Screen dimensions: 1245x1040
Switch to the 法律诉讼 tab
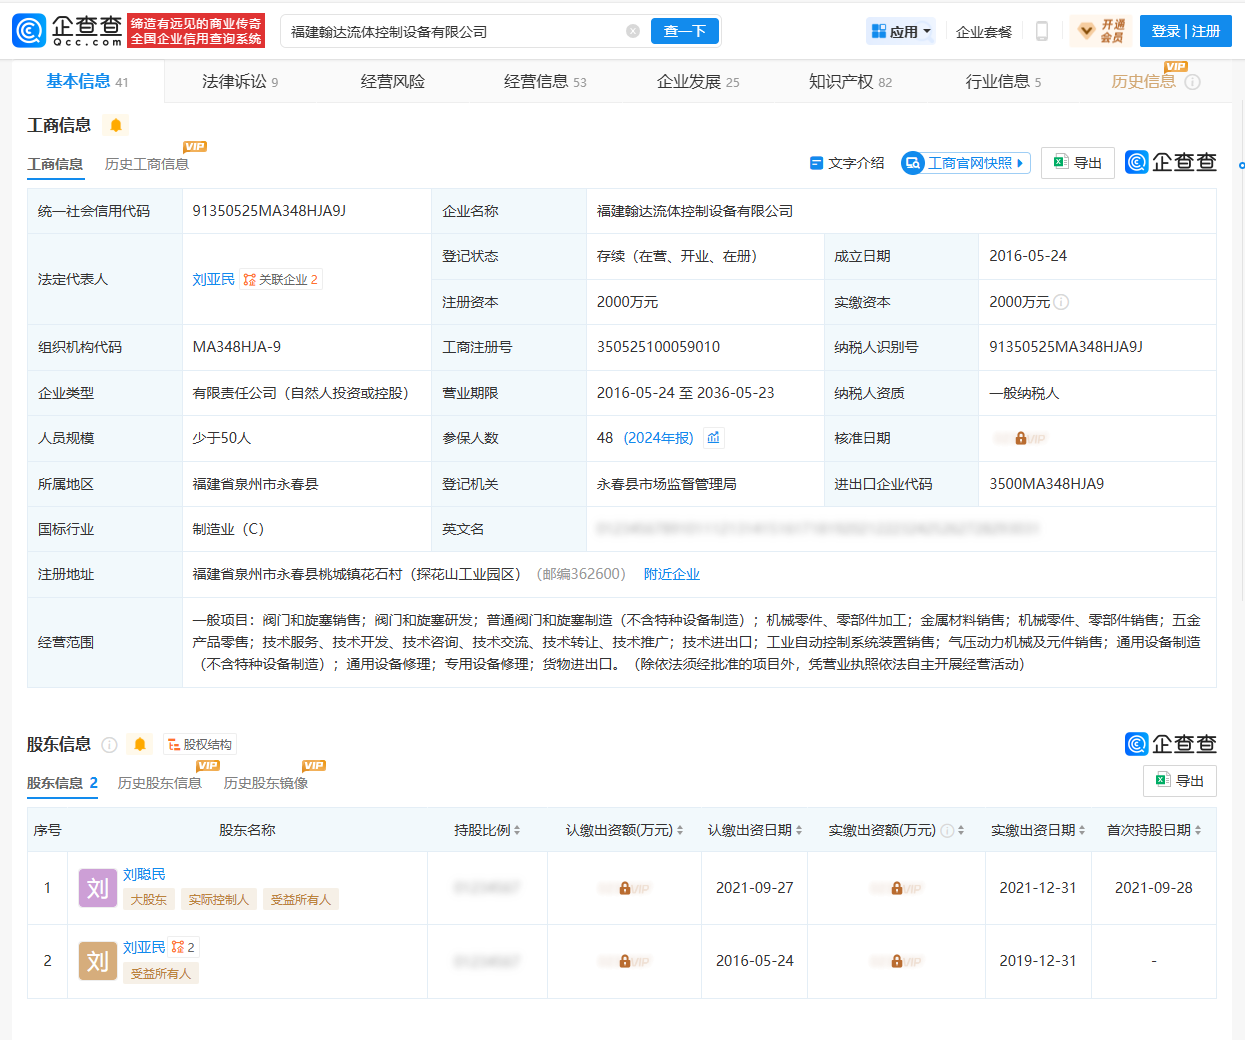coord(239,82)
